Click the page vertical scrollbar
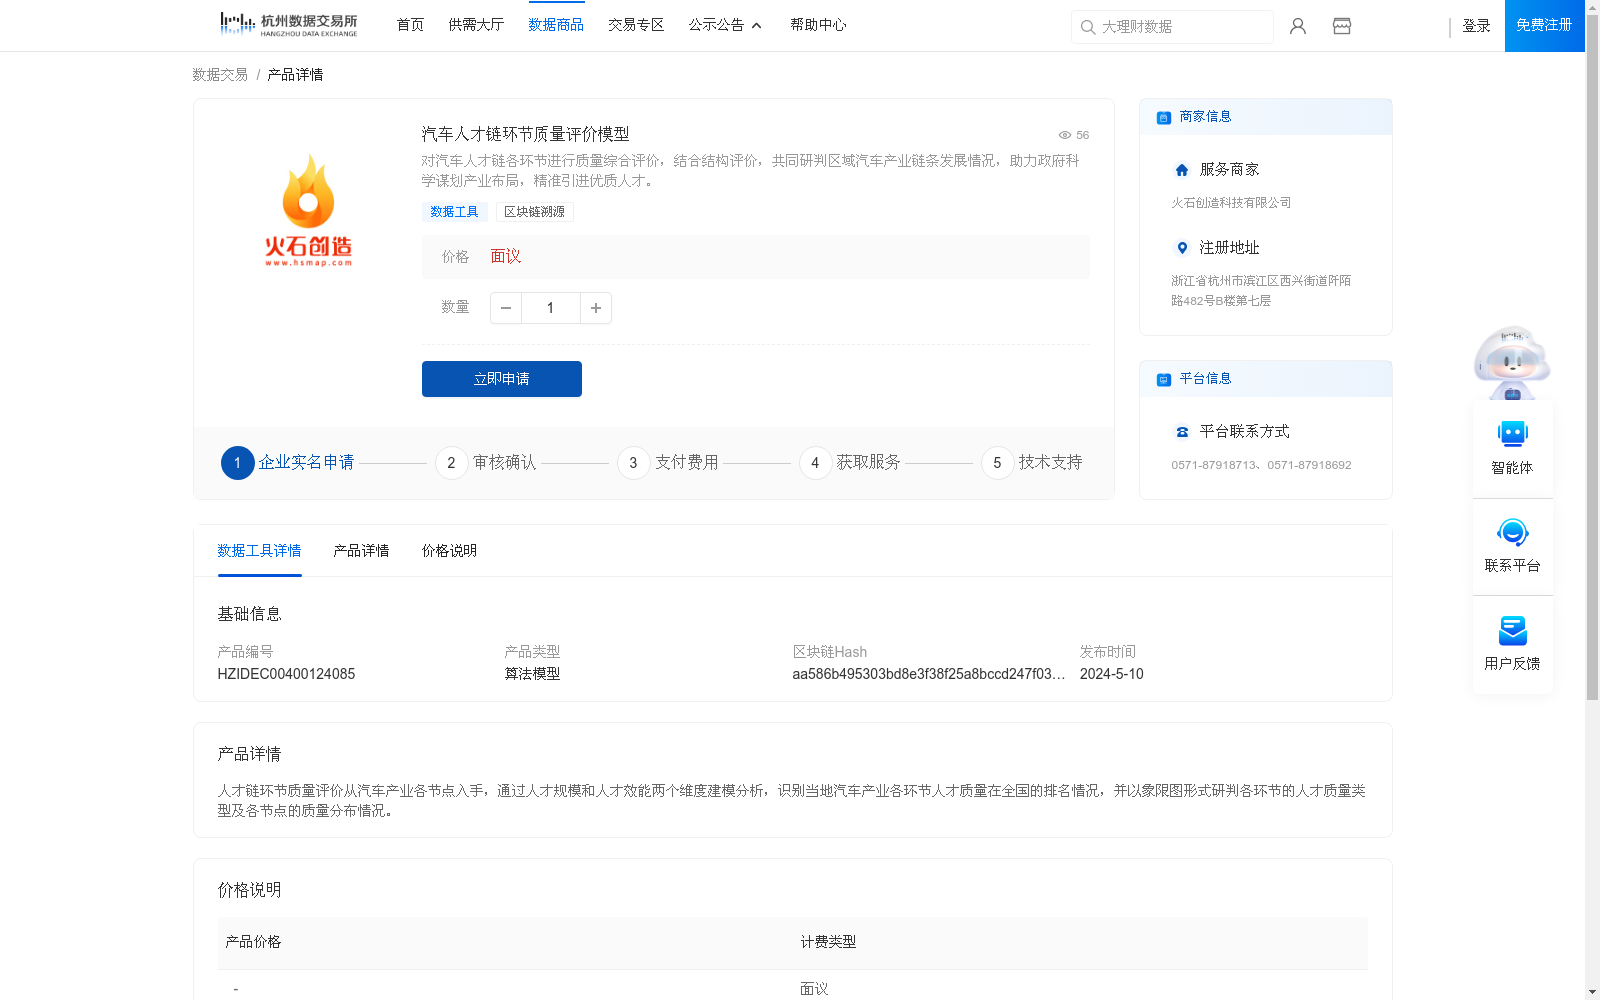 pyautogui.click(x=1592, y=356)
